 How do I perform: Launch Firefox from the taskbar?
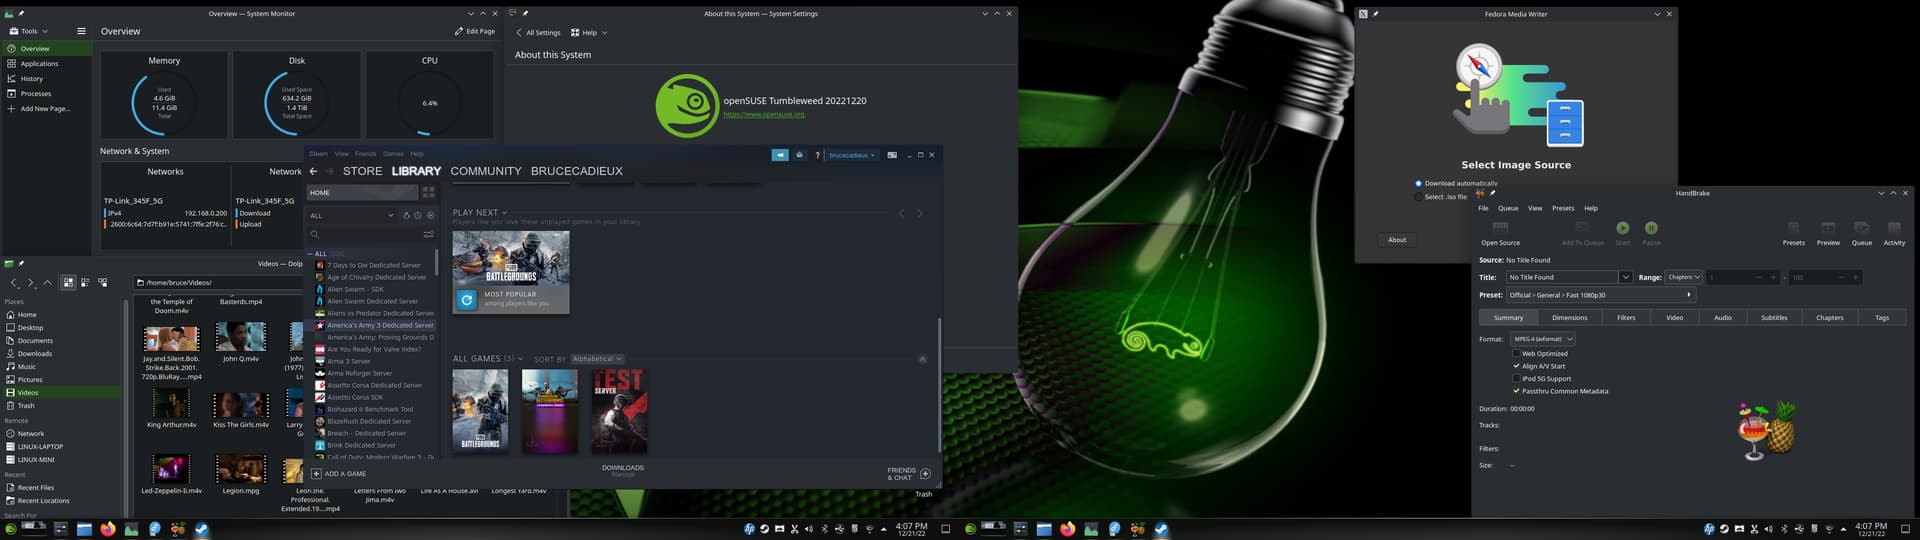click(108, 529)
